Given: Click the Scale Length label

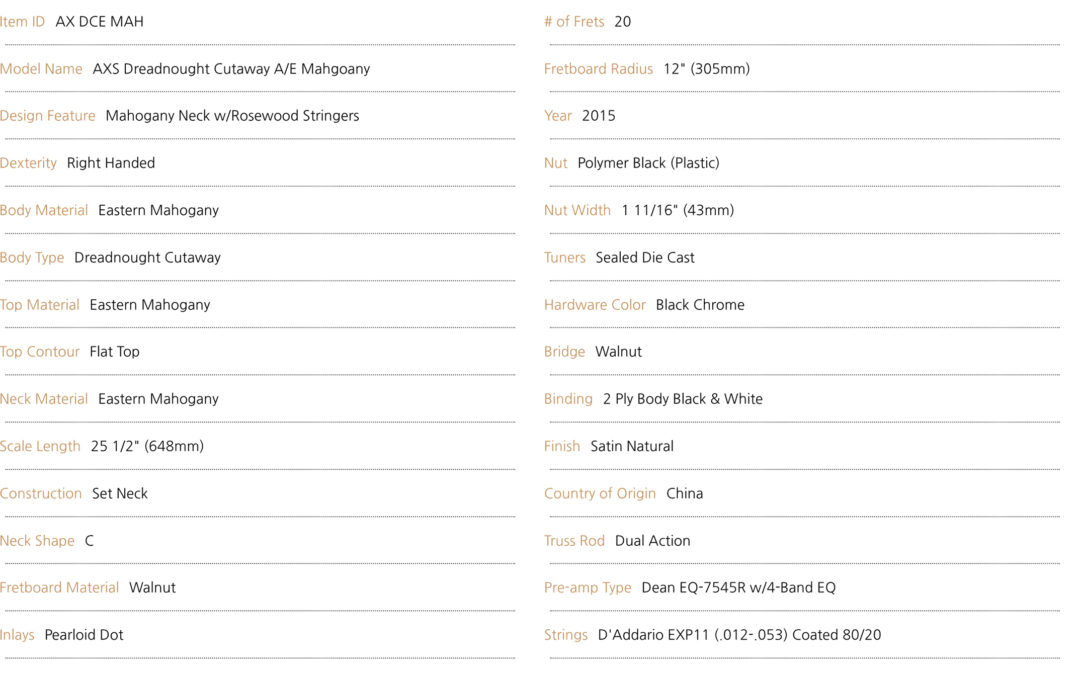Looking at the screenshot, I should click(40, 446).
